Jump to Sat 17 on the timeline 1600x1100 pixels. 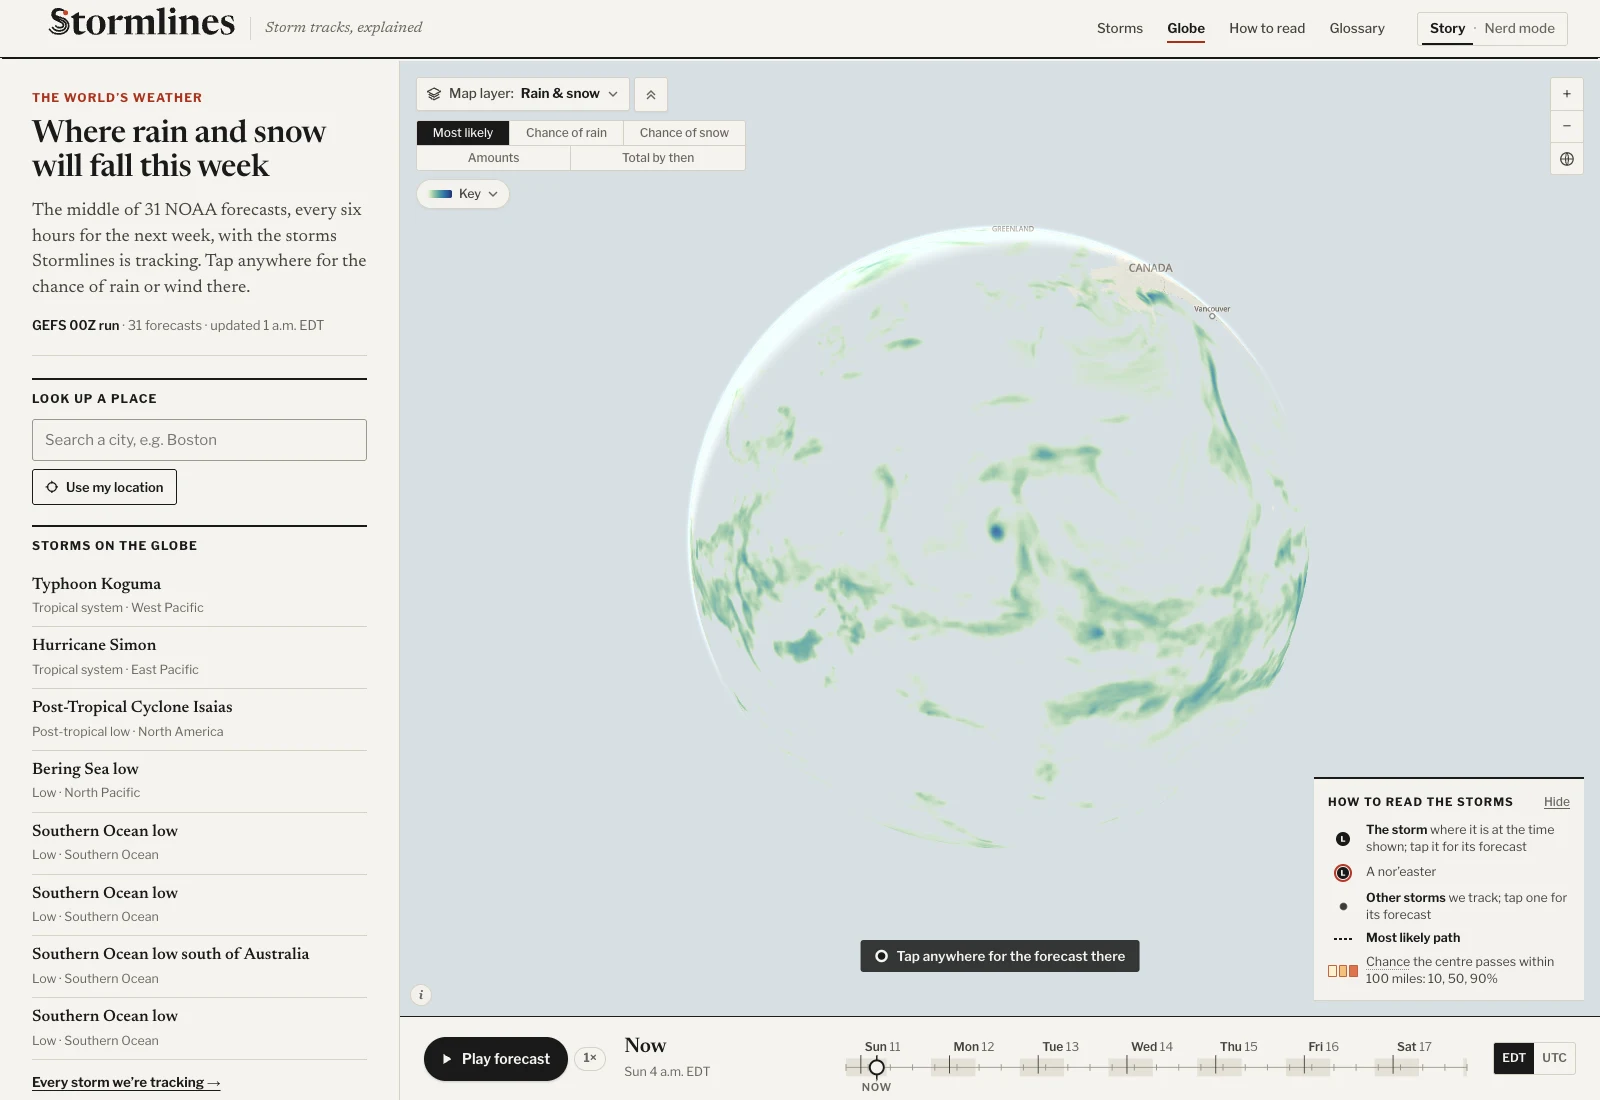[1414, 1047]
